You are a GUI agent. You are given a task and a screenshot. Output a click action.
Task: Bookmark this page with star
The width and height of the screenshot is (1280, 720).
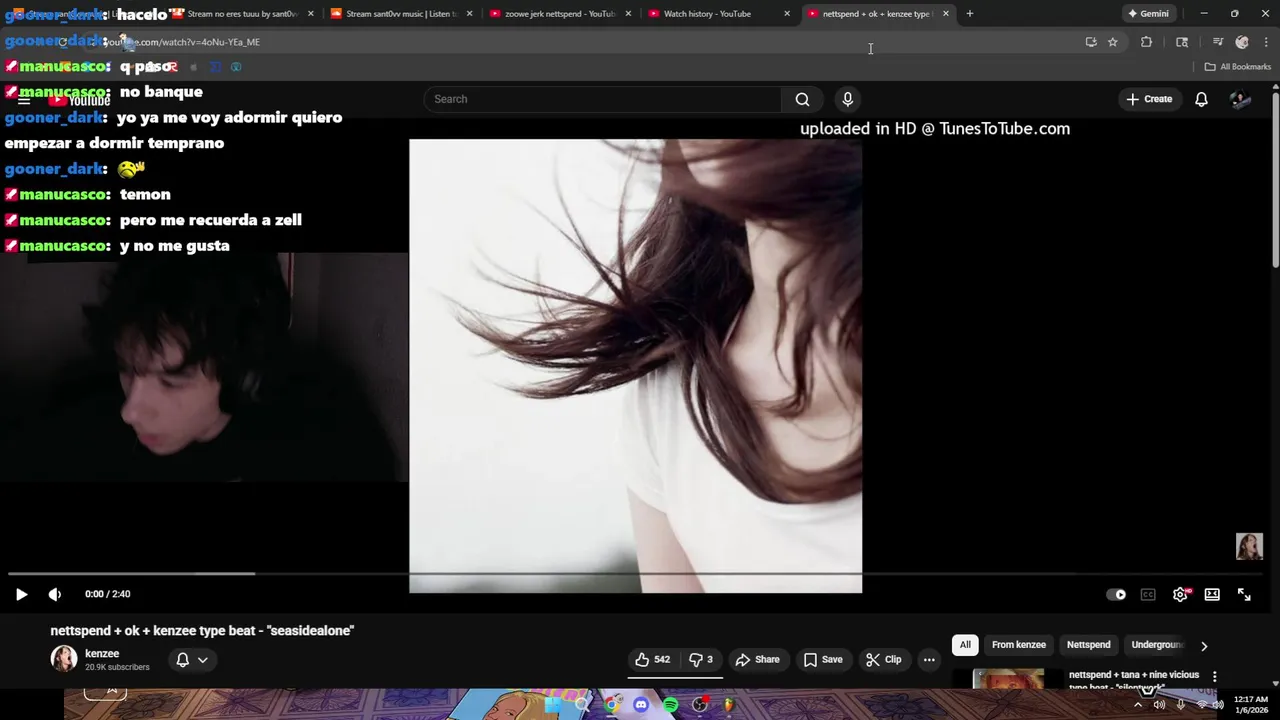coord(1112,42)
